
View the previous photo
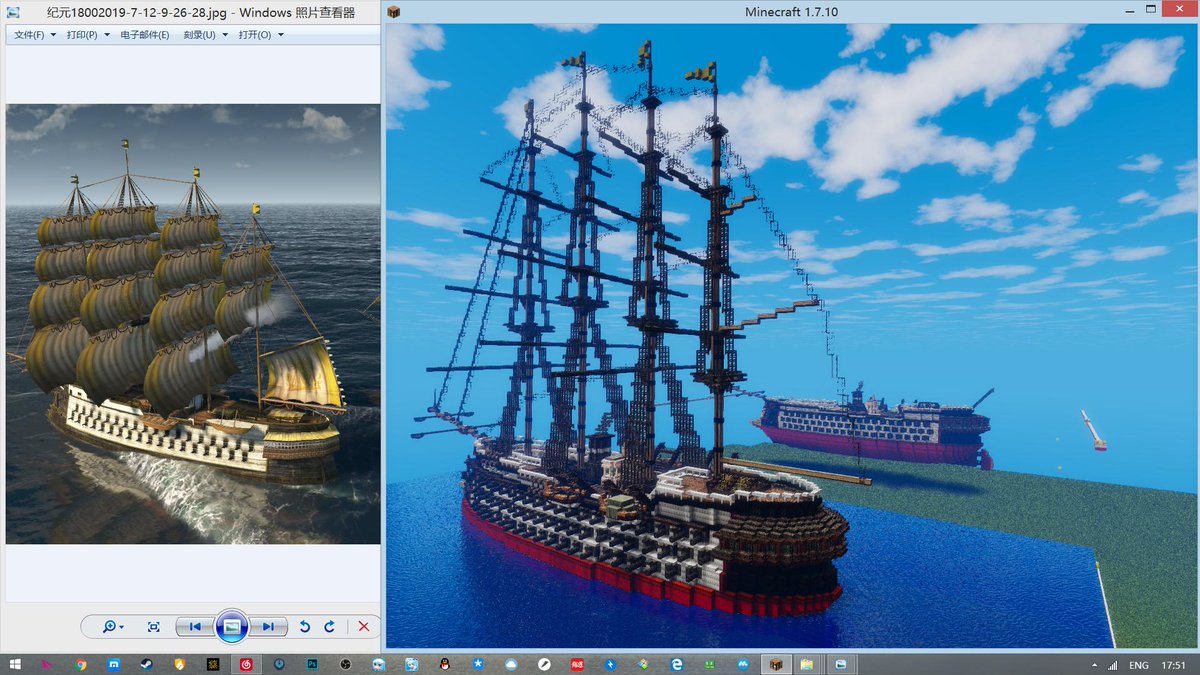click(195, 626)
